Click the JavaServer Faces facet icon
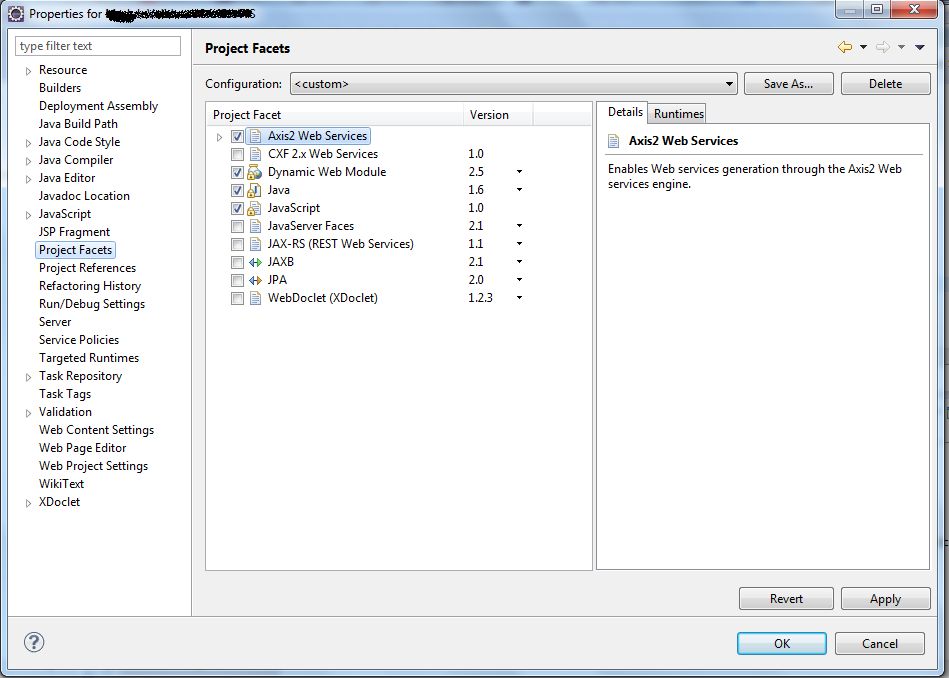The width and height of the screenshot is (949, 678). pos(255,226)
